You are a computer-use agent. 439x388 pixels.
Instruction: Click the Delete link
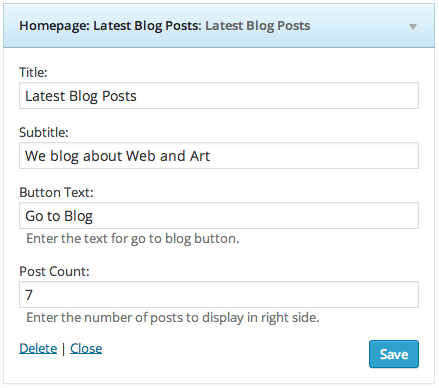pos(38,348)
